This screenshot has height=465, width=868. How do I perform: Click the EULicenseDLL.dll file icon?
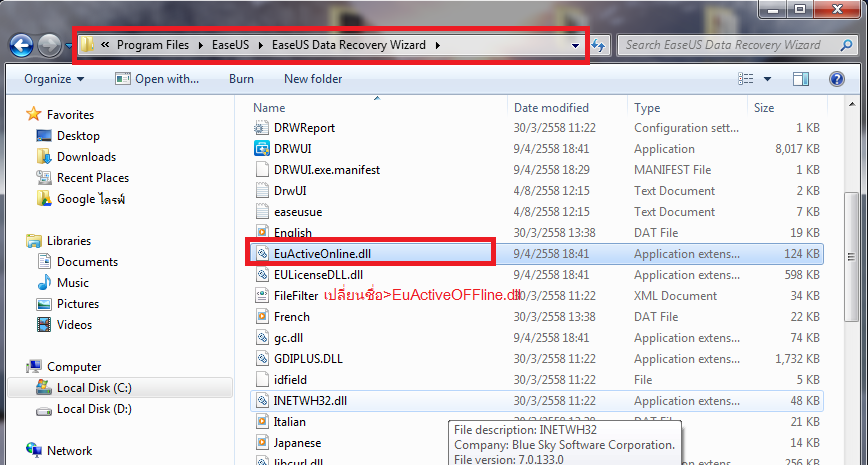click(262, 275)
